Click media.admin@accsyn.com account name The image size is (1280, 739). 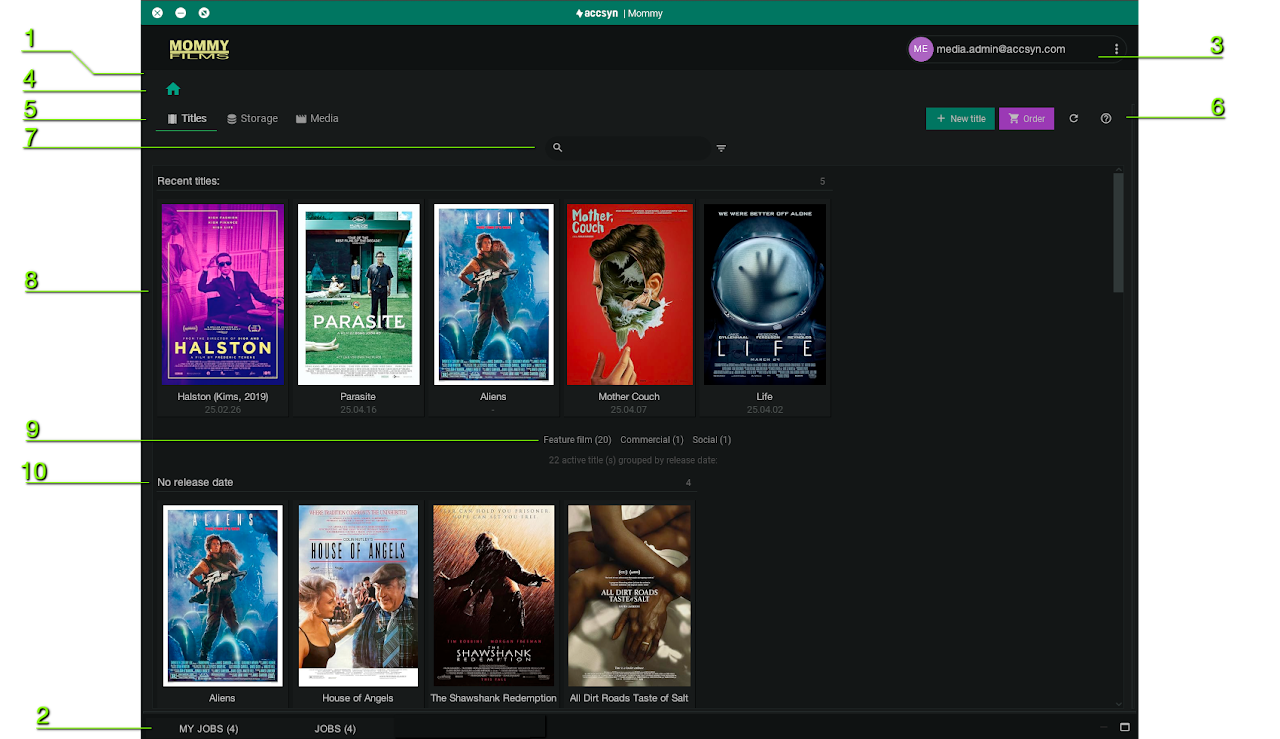[1001, 49]
